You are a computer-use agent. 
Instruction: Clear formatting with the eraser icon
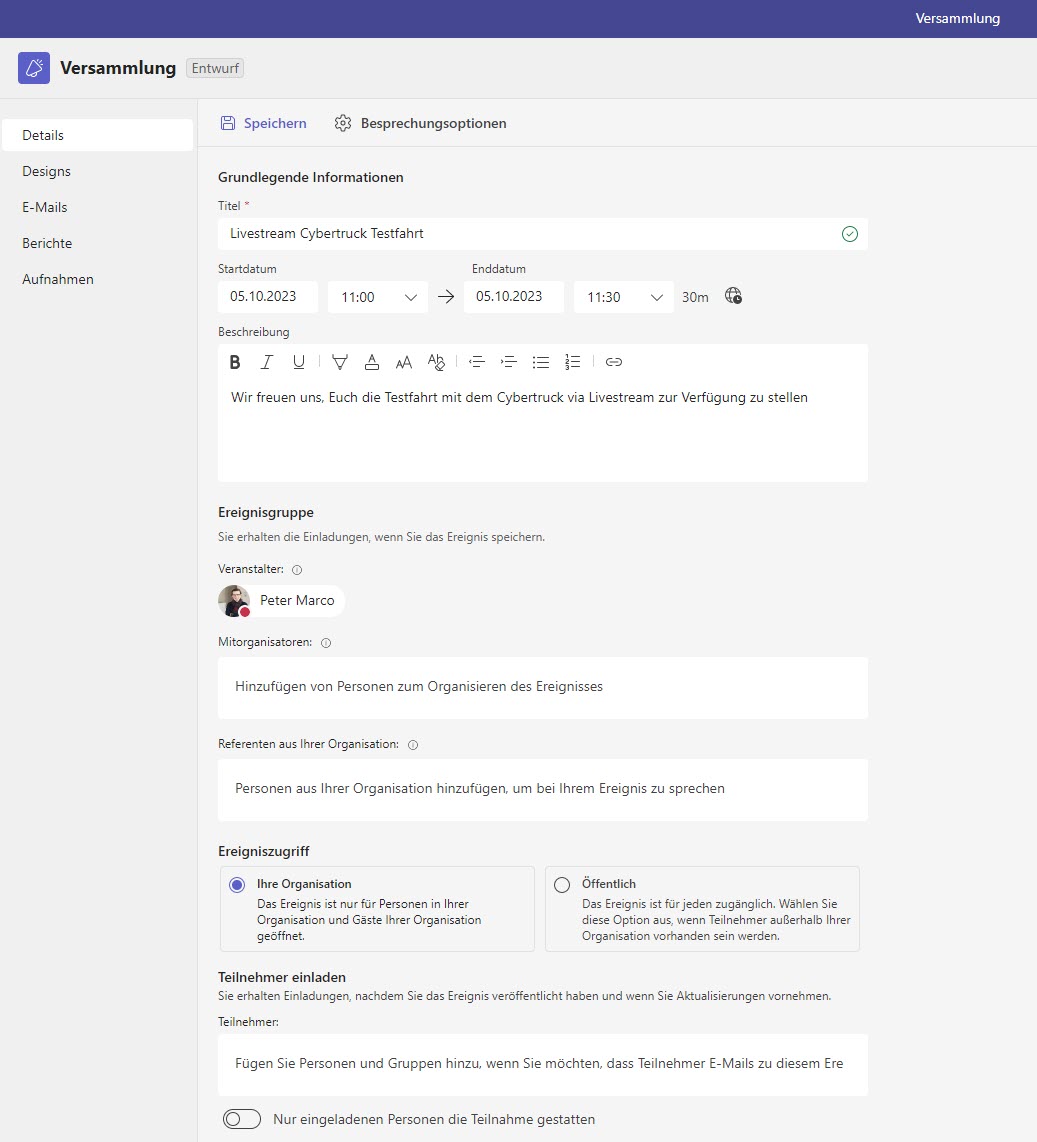point(435,362)
